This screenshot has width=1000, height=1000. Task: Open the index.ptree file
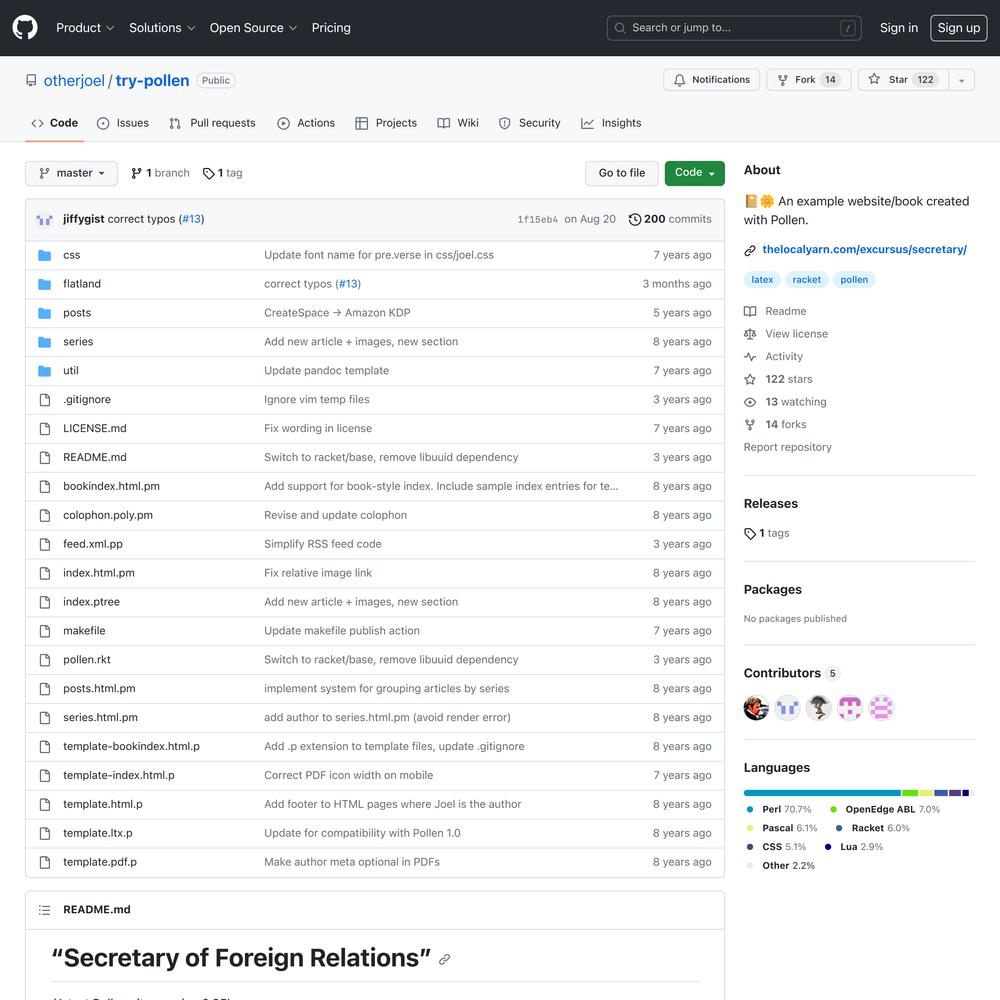pyautogui.click(x=91, y=602)
